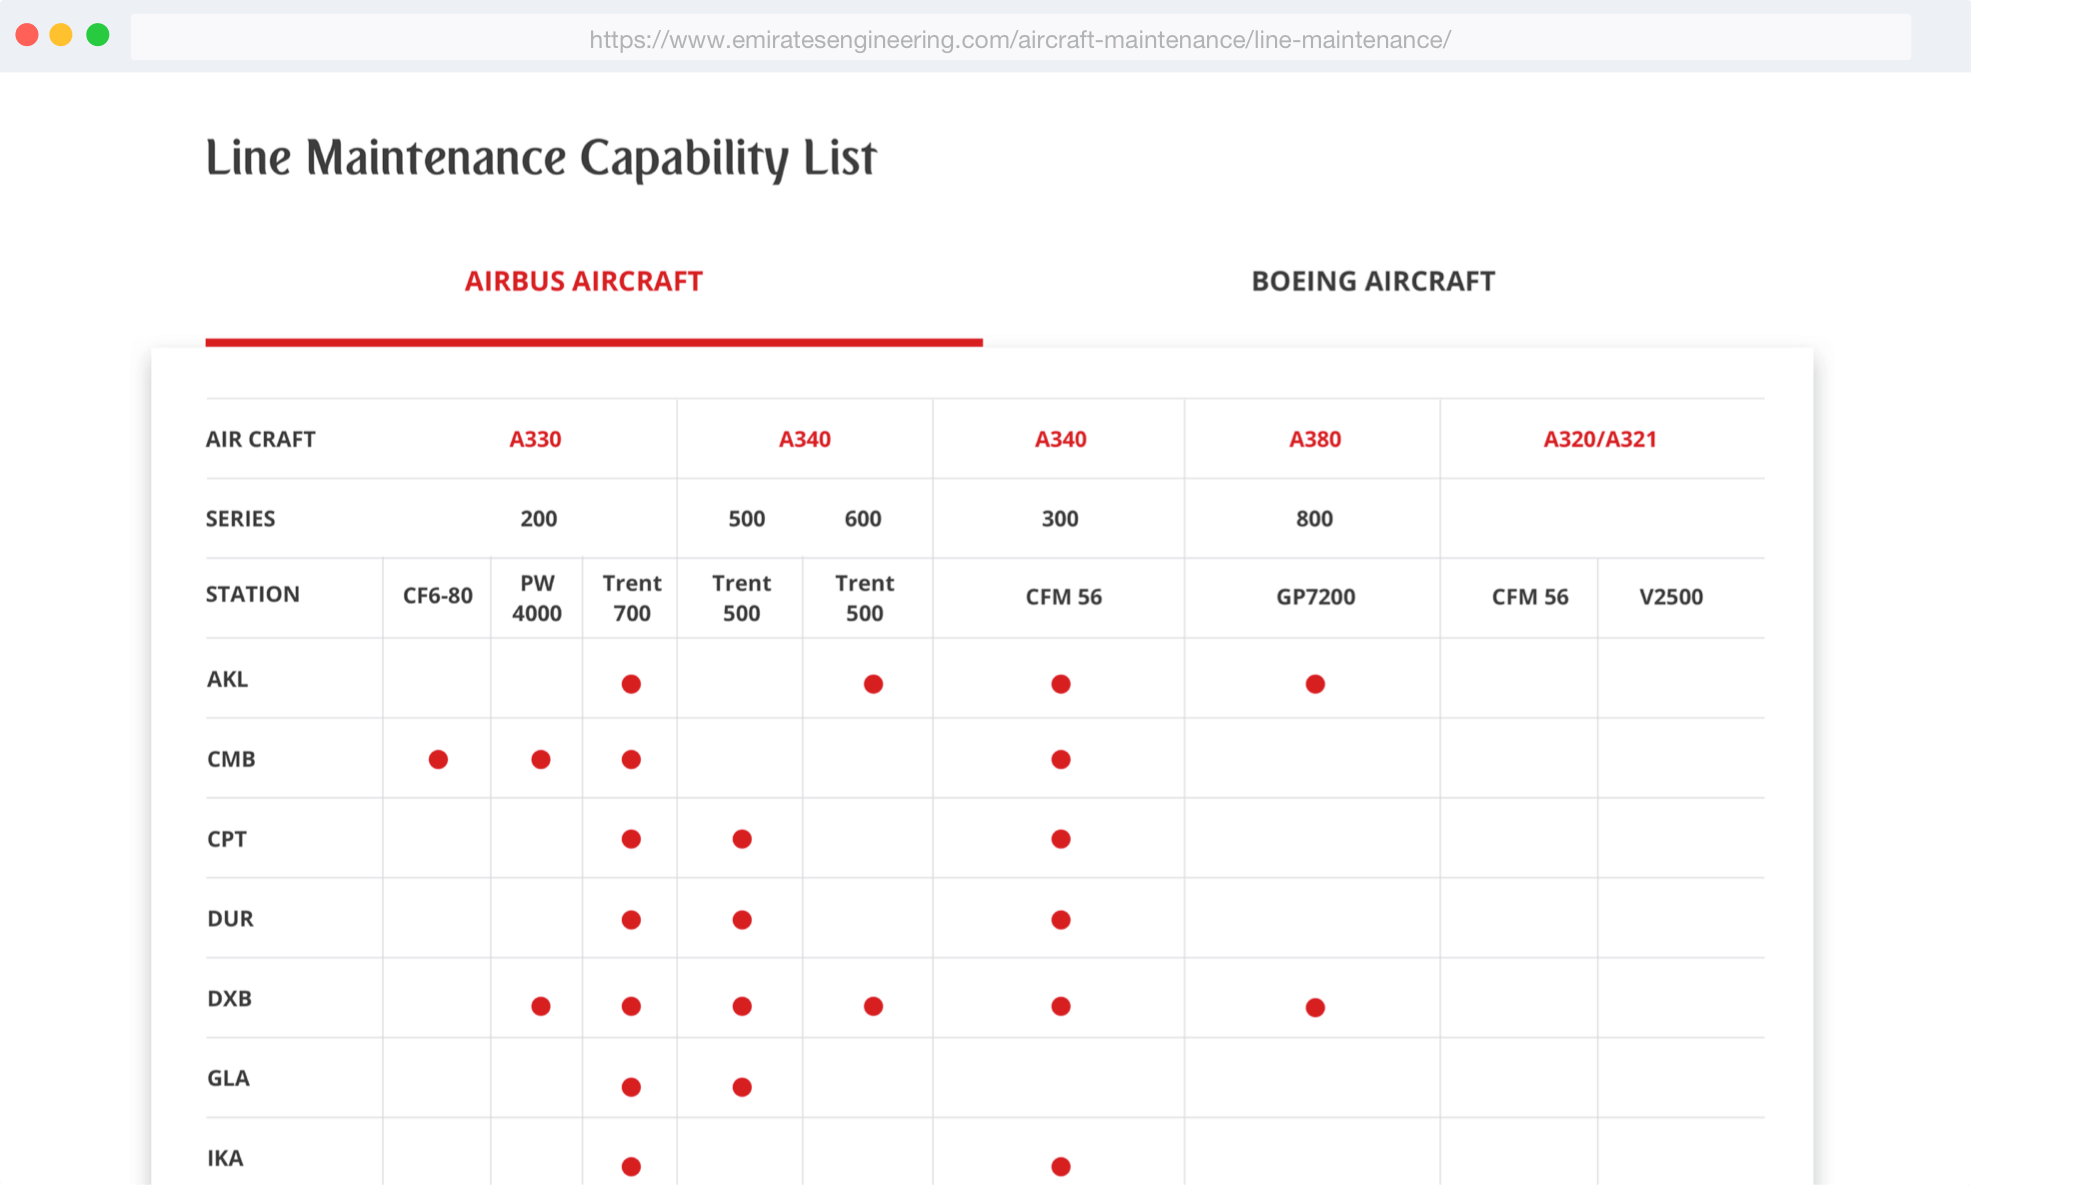
Task: Click the Line Maintenance Capability List heading
Action: [x=540, y=156]
